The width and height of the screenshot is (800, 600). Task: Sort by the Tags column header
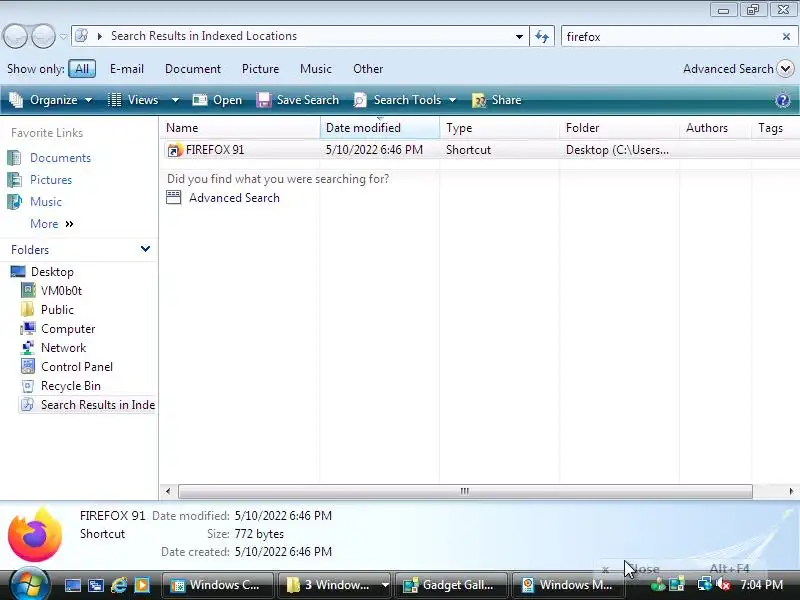[x=776, y=128]
